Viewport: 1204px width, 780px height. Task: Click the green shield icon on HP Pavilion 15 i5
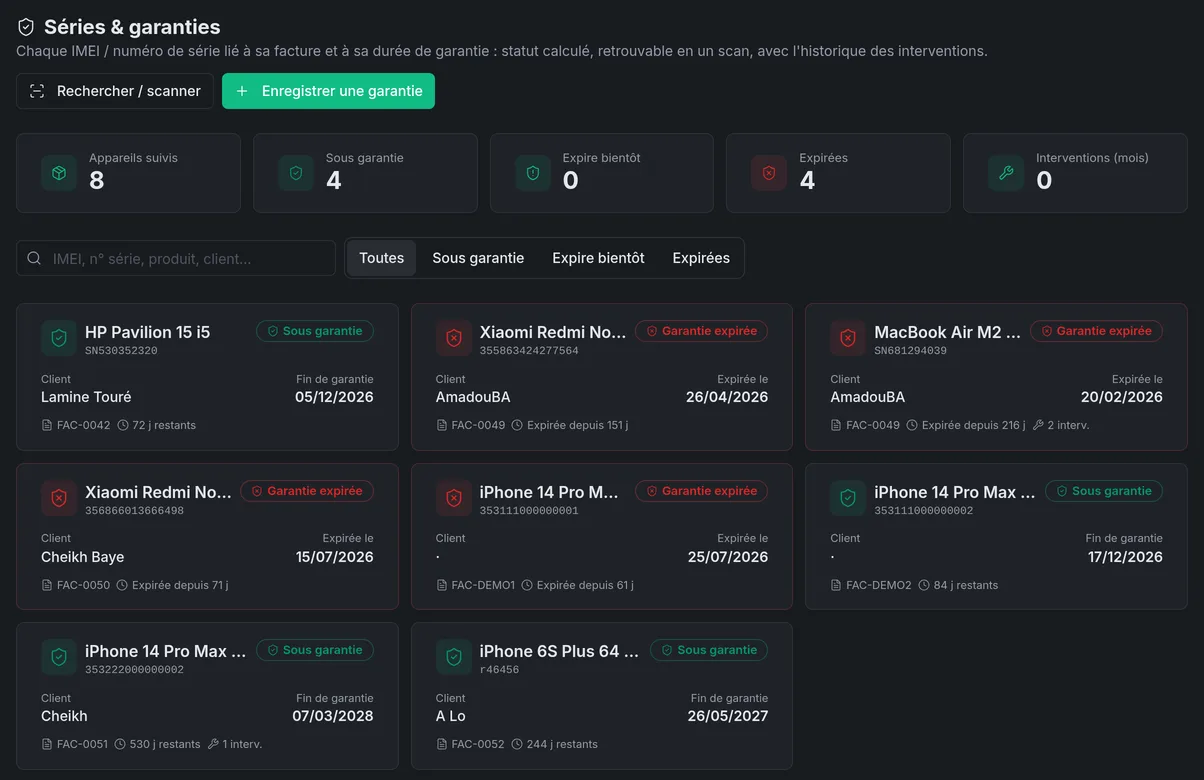59,338
